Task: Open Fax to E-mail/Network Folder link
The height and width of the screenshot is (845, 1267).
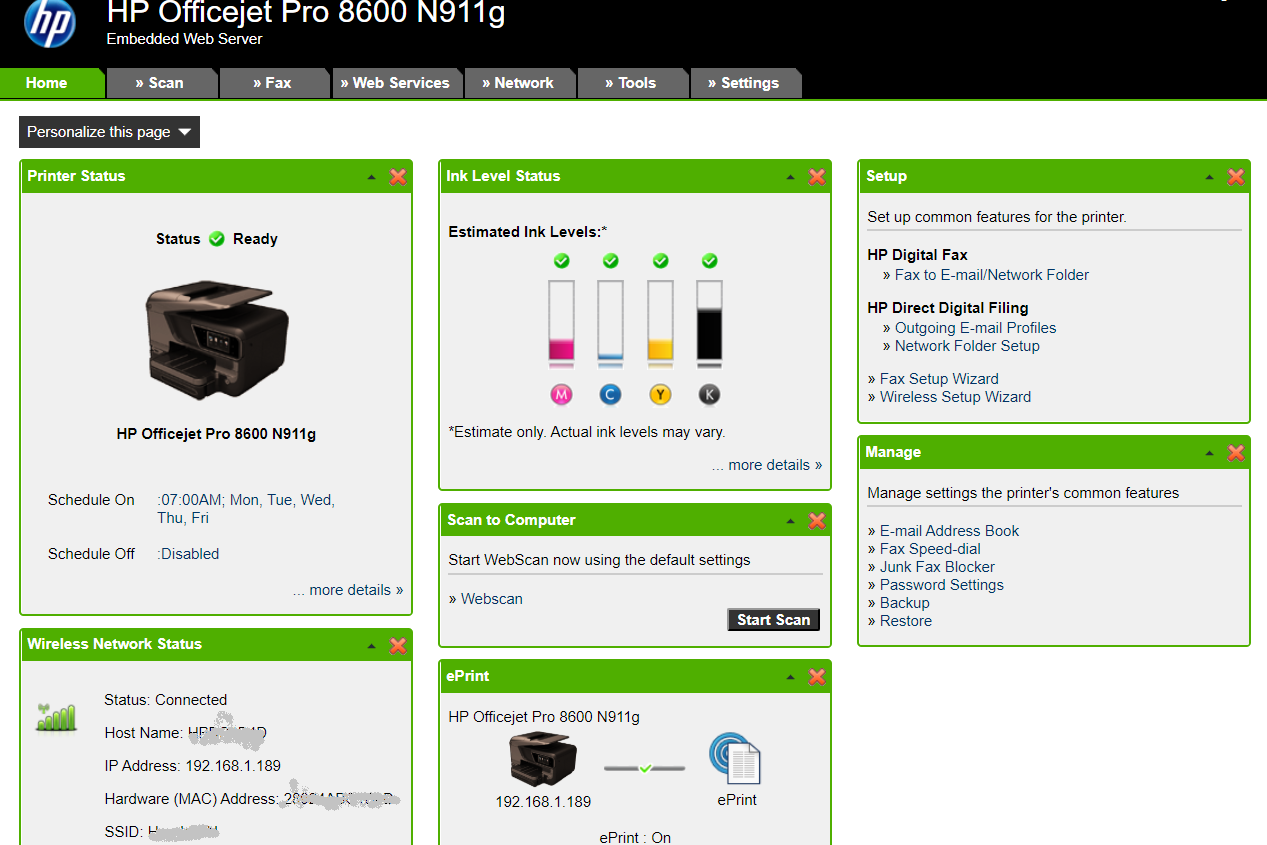Action: pyautogui.click(x=992, y=275)
